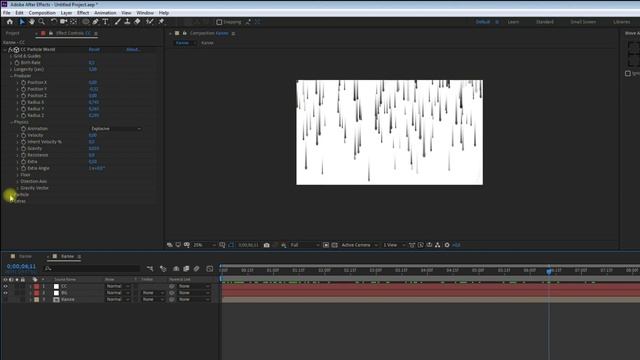Click the composition mini-flowchart icon in timeline
Screen dimensions: 640x360
coord(150,268)
